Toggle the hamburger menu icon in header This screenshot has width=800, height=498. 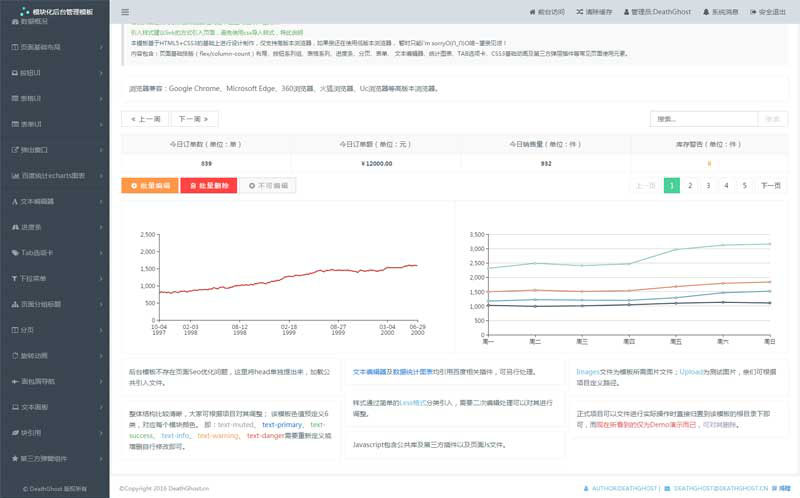click(125, 12)
